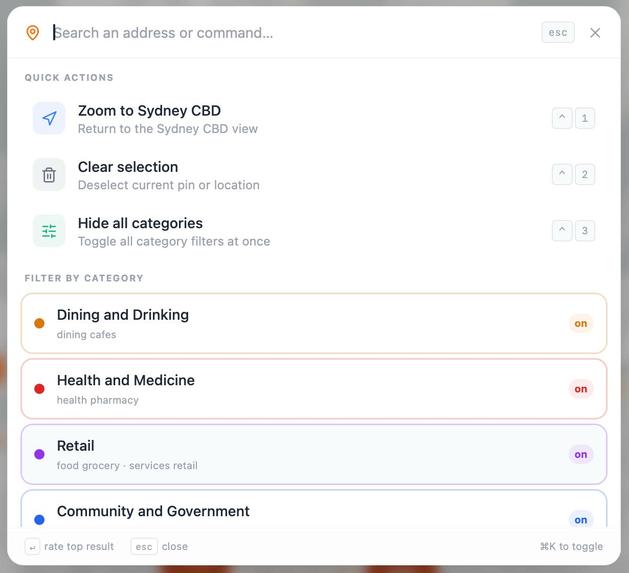The image size is (629, 573).
Task: Click the orange location pin icon
Action: click(32, 33)
